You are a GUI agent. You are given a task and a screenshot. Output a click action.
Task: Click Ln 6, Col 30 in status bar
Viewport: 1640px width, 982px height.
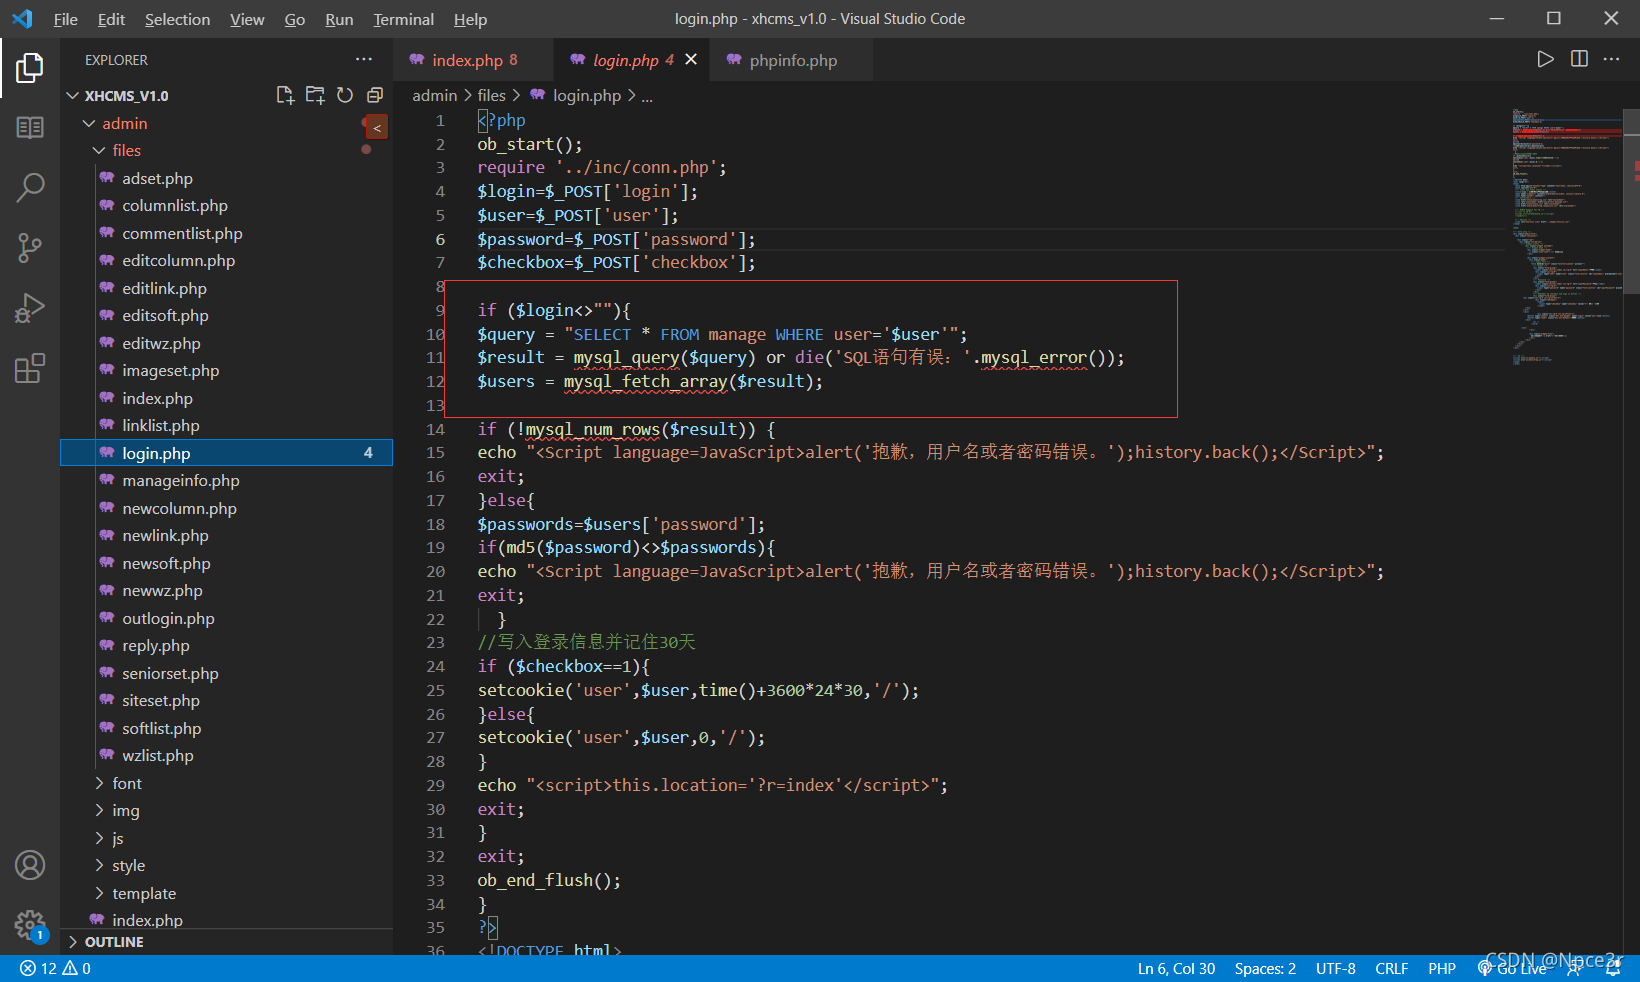click(x=1176, y=968)
